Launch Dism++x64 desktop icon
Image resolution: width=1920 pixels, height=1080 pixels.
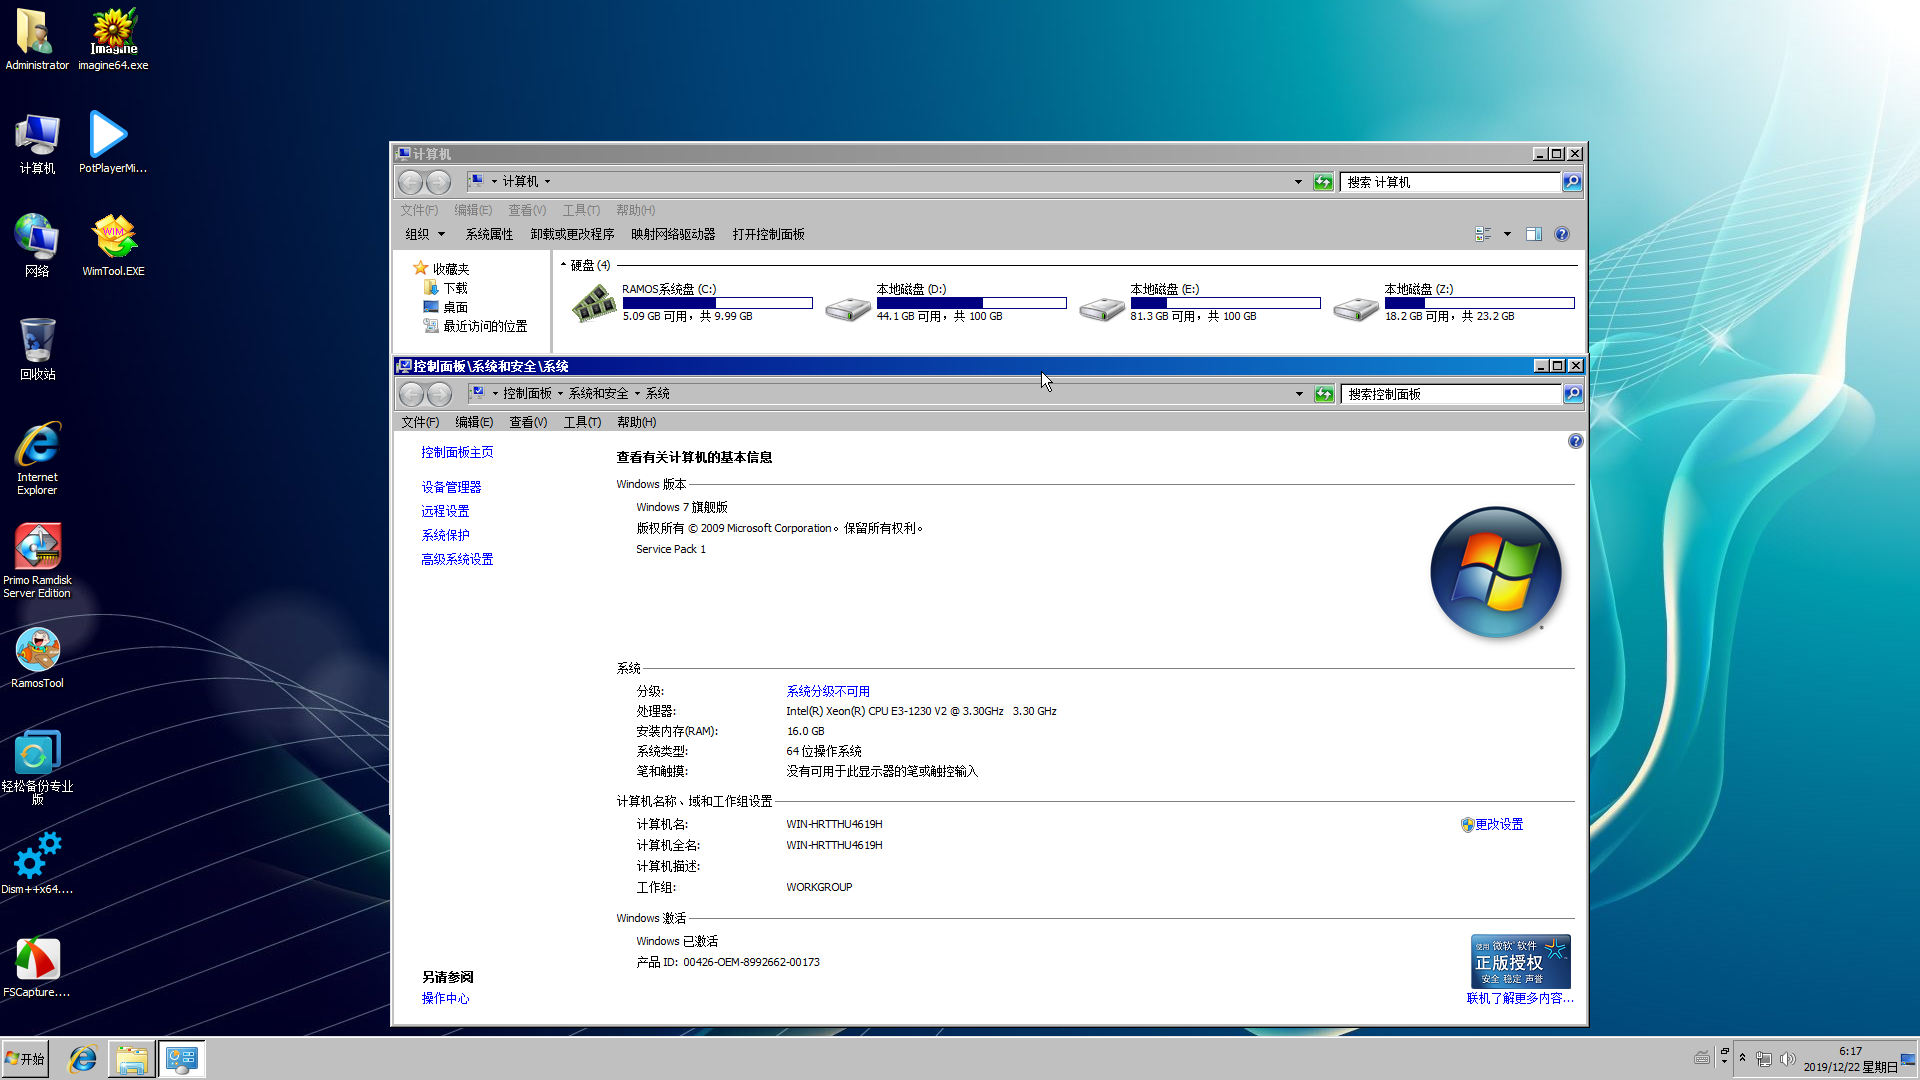click(x=37, y=864)
